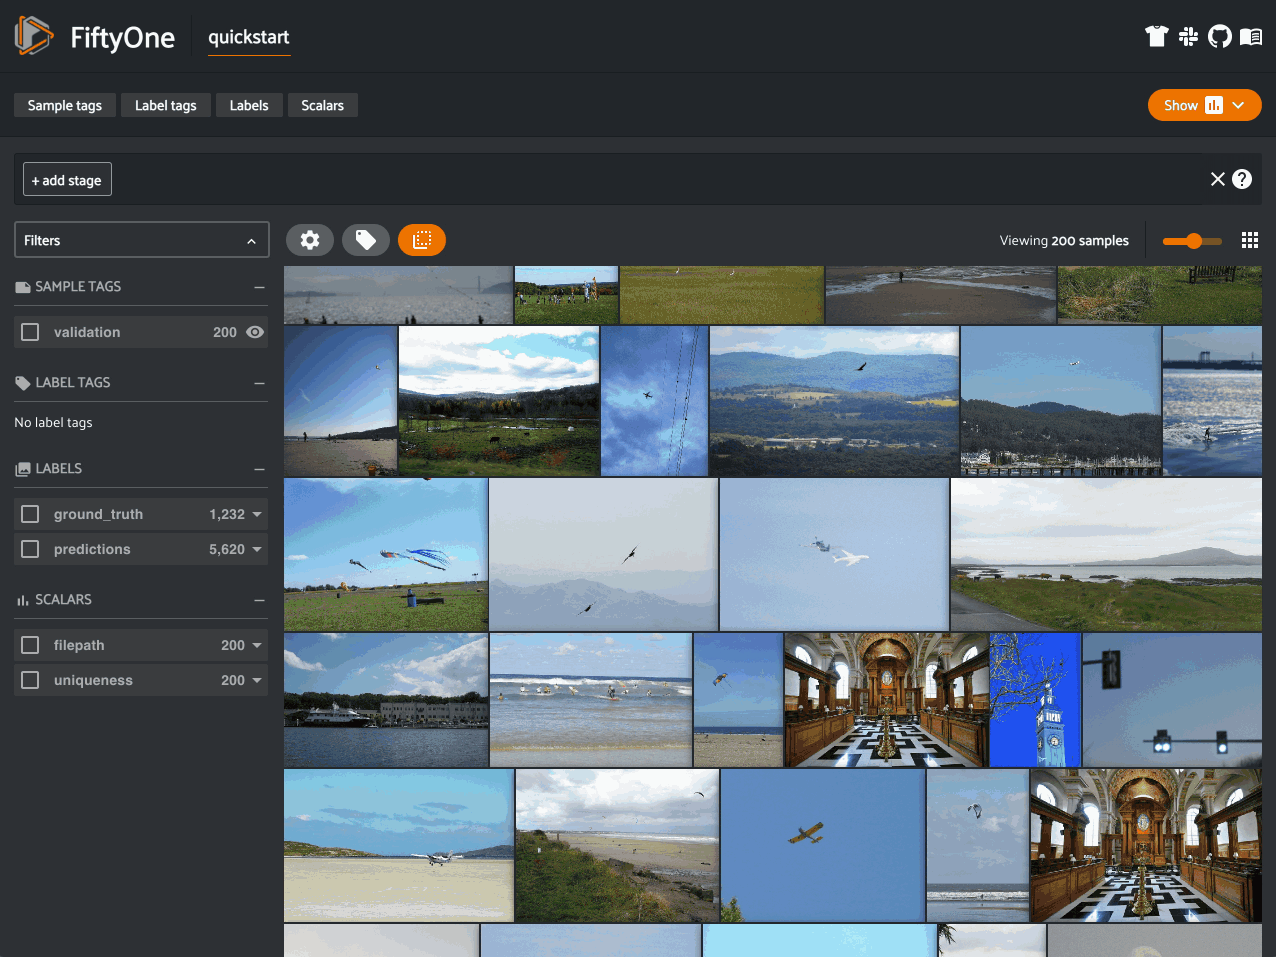This screenshot has height=957, width=1276.
Task: Expand the uniqueness filter arrow
Action: (257, 680)
